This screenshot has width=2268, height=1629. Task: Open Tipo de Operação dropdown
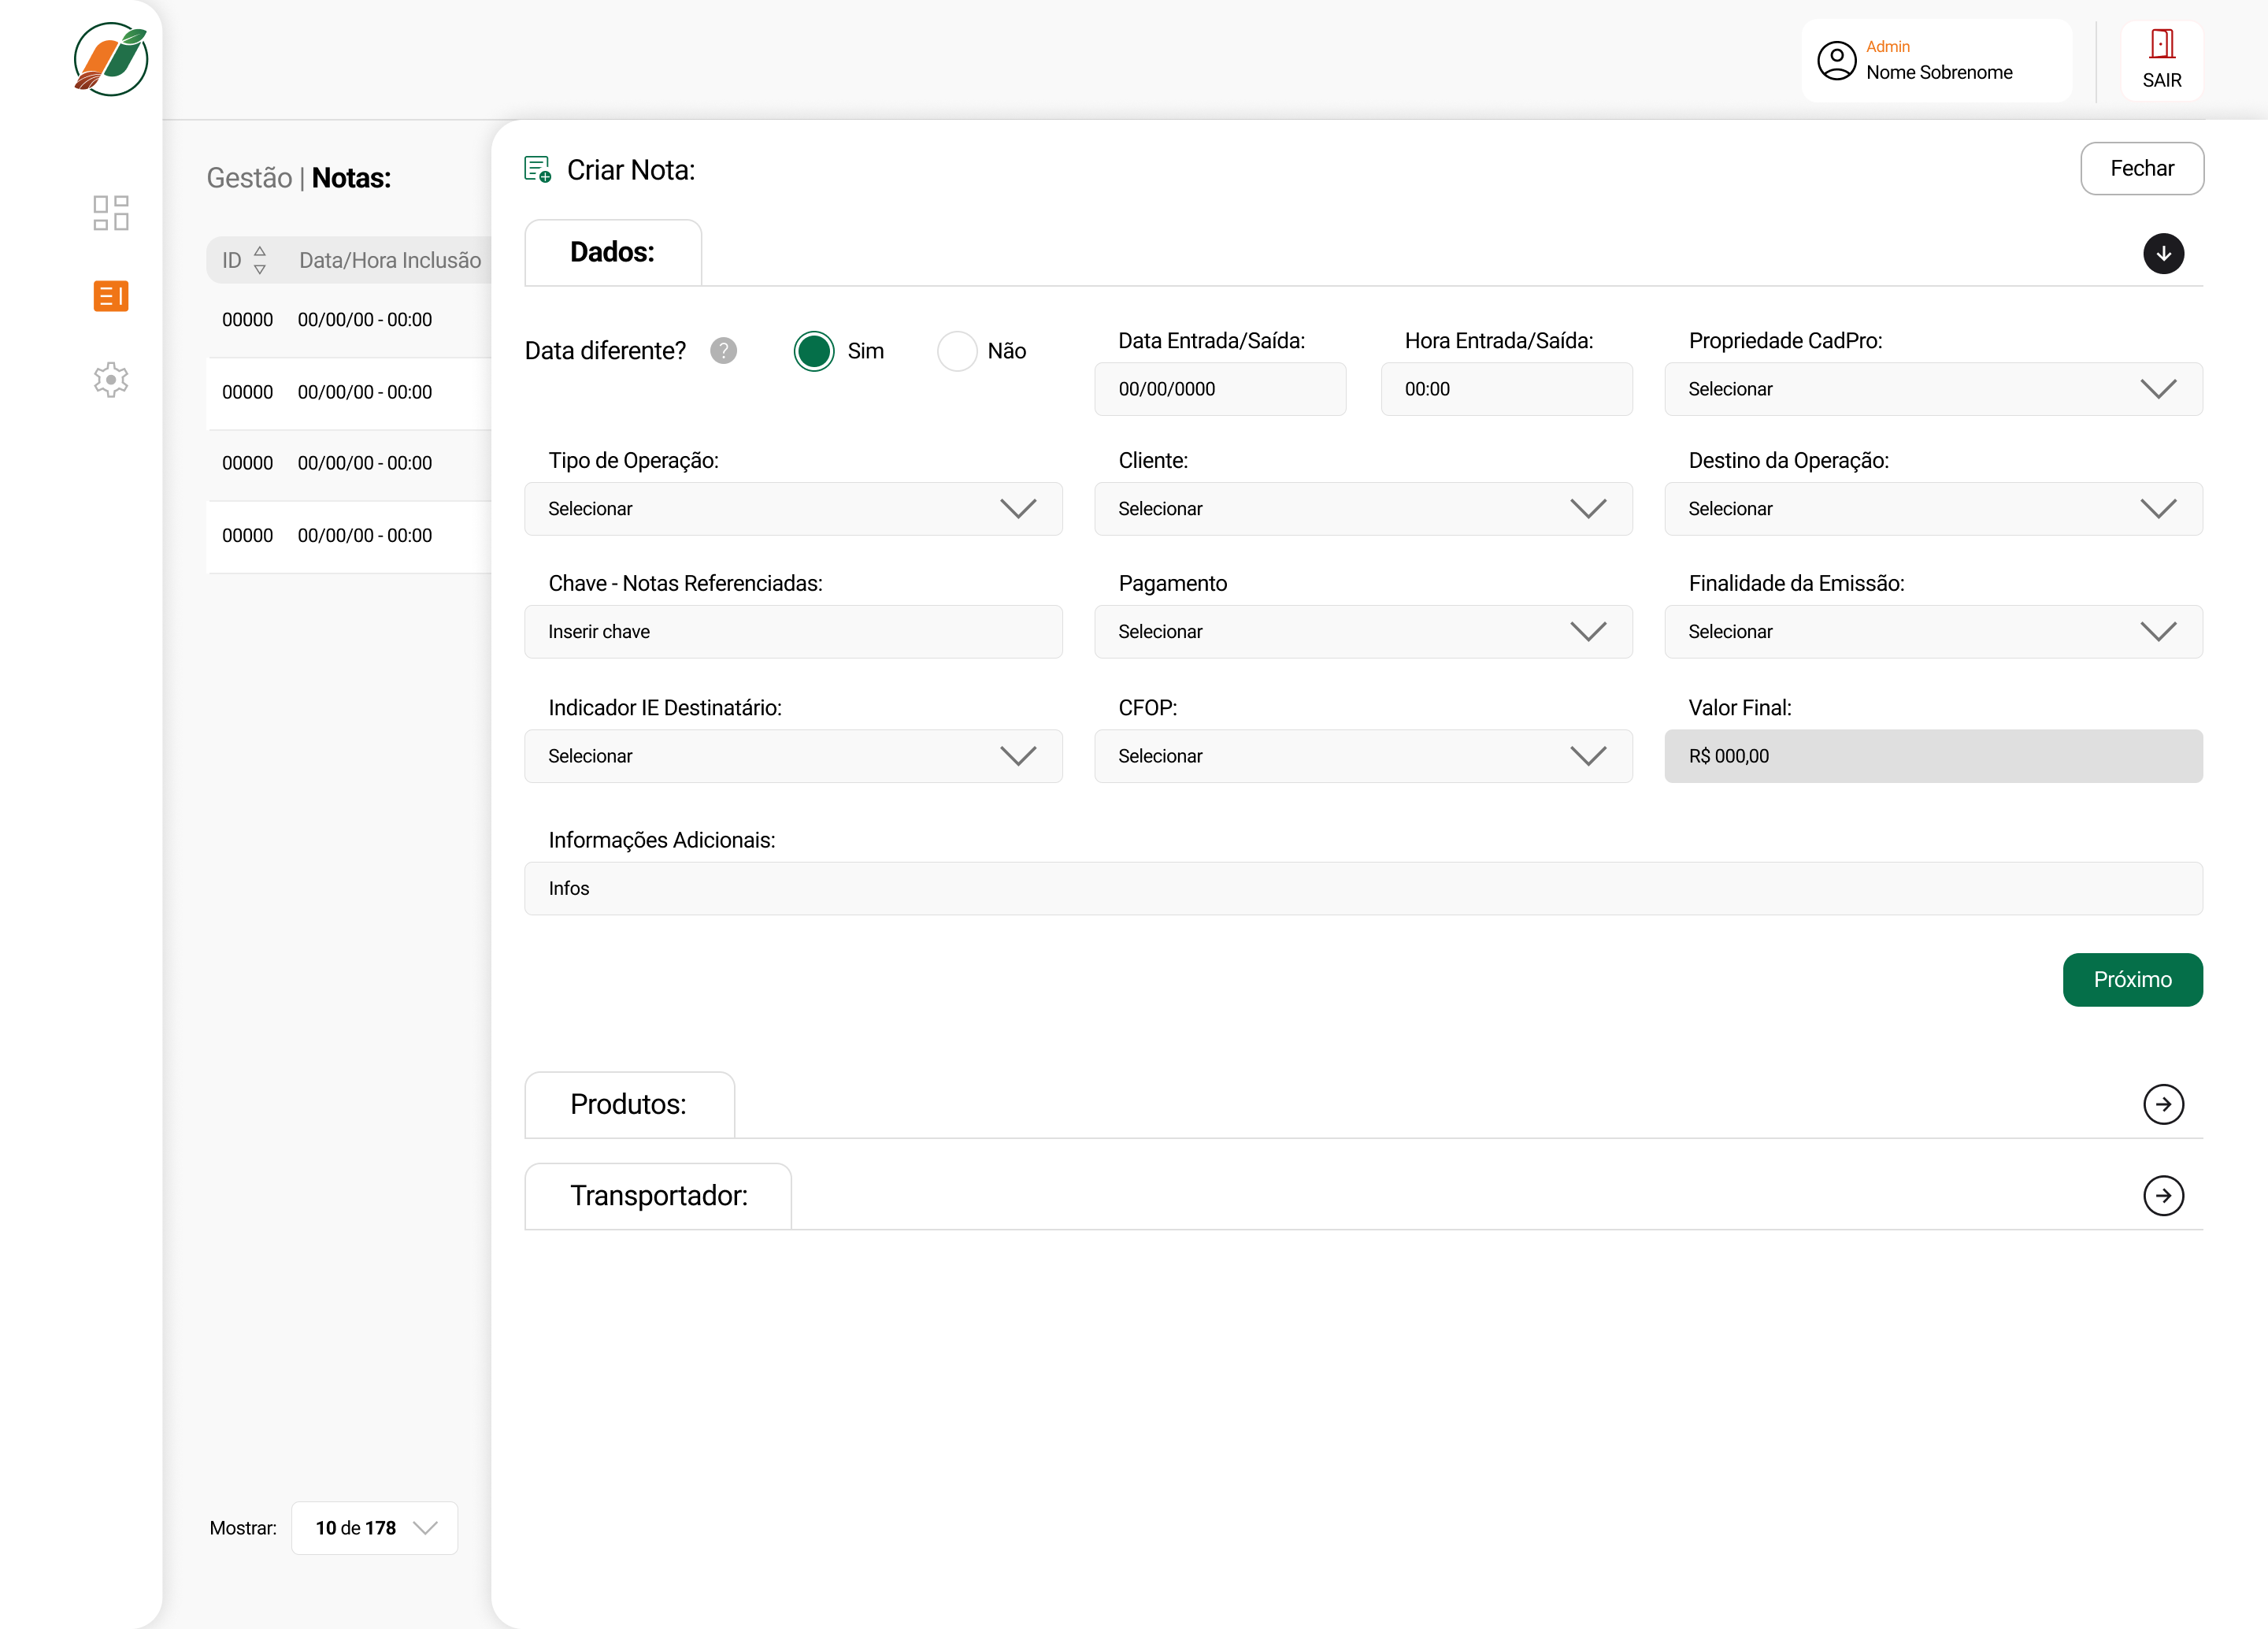coord(793,509)
